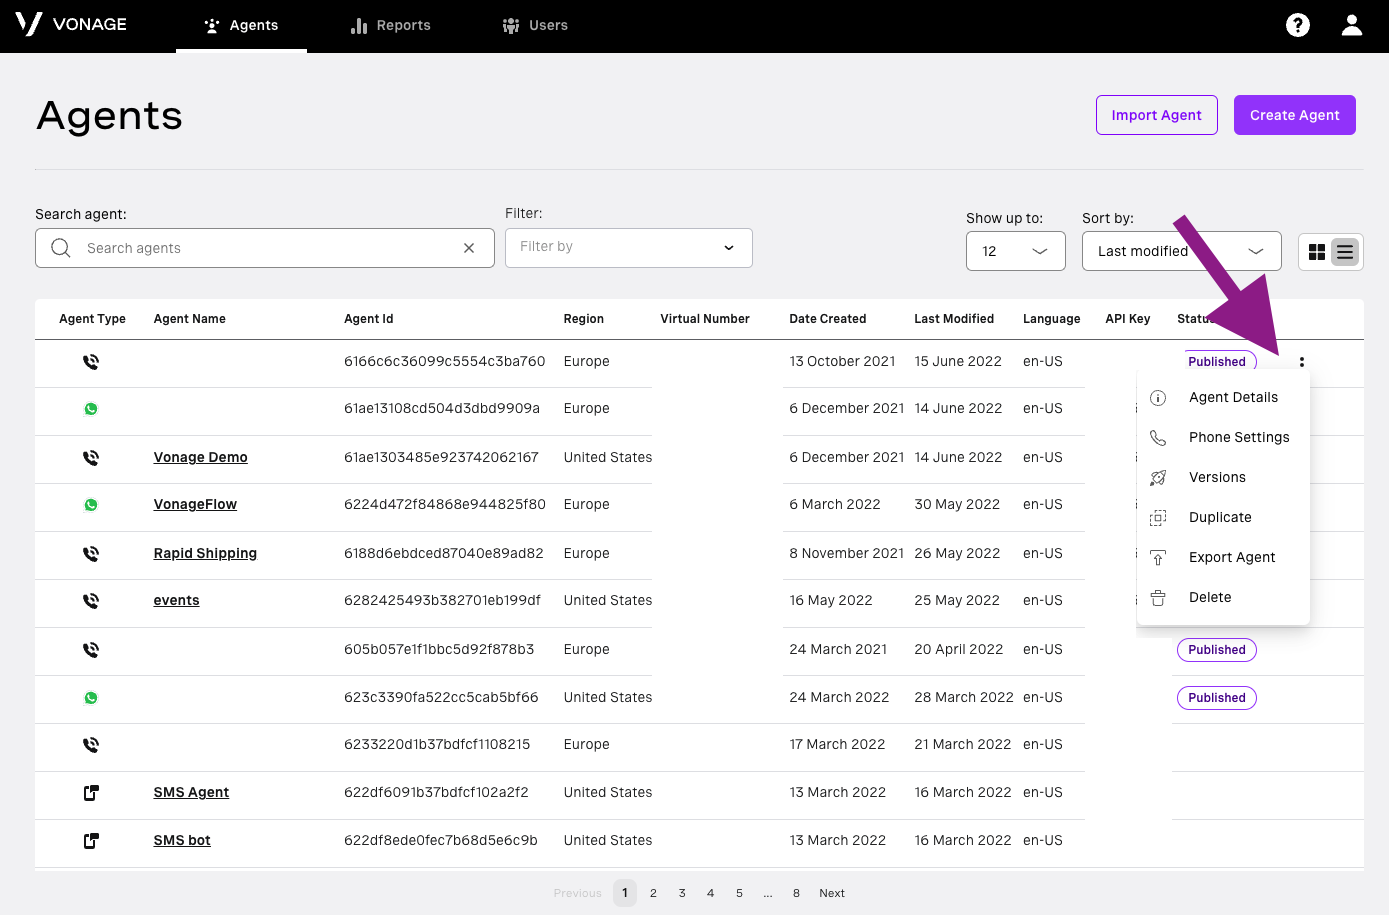Click telephony icon for events row
Image resolution: width=1389 pixels, height=915 pixels.
(x=91, y=601)
